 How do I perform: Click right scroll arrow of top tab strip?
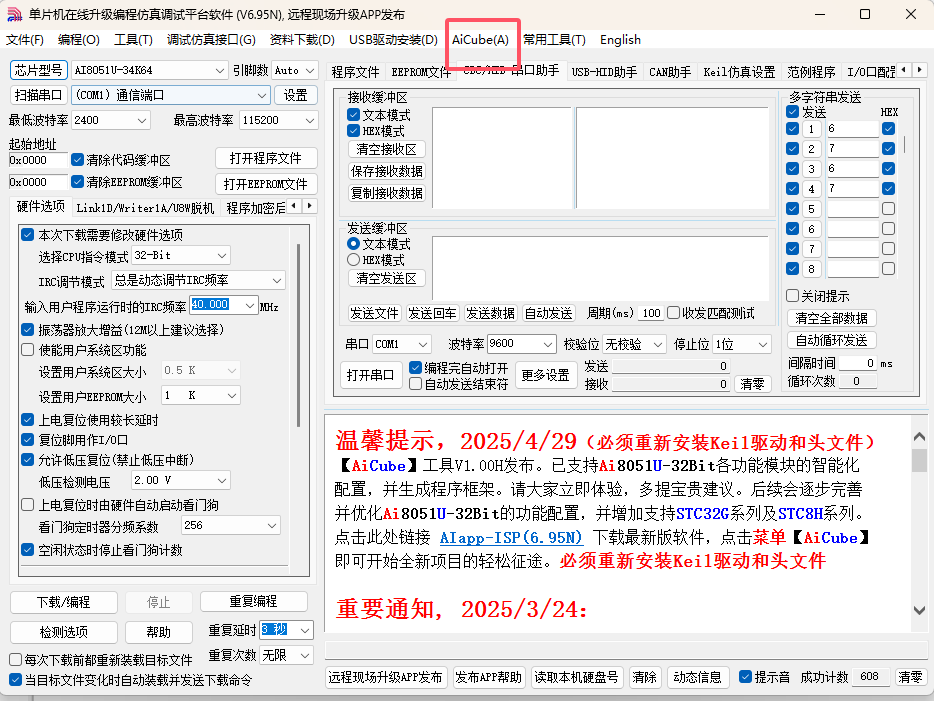pyautogui.click(x=919, y=70)
